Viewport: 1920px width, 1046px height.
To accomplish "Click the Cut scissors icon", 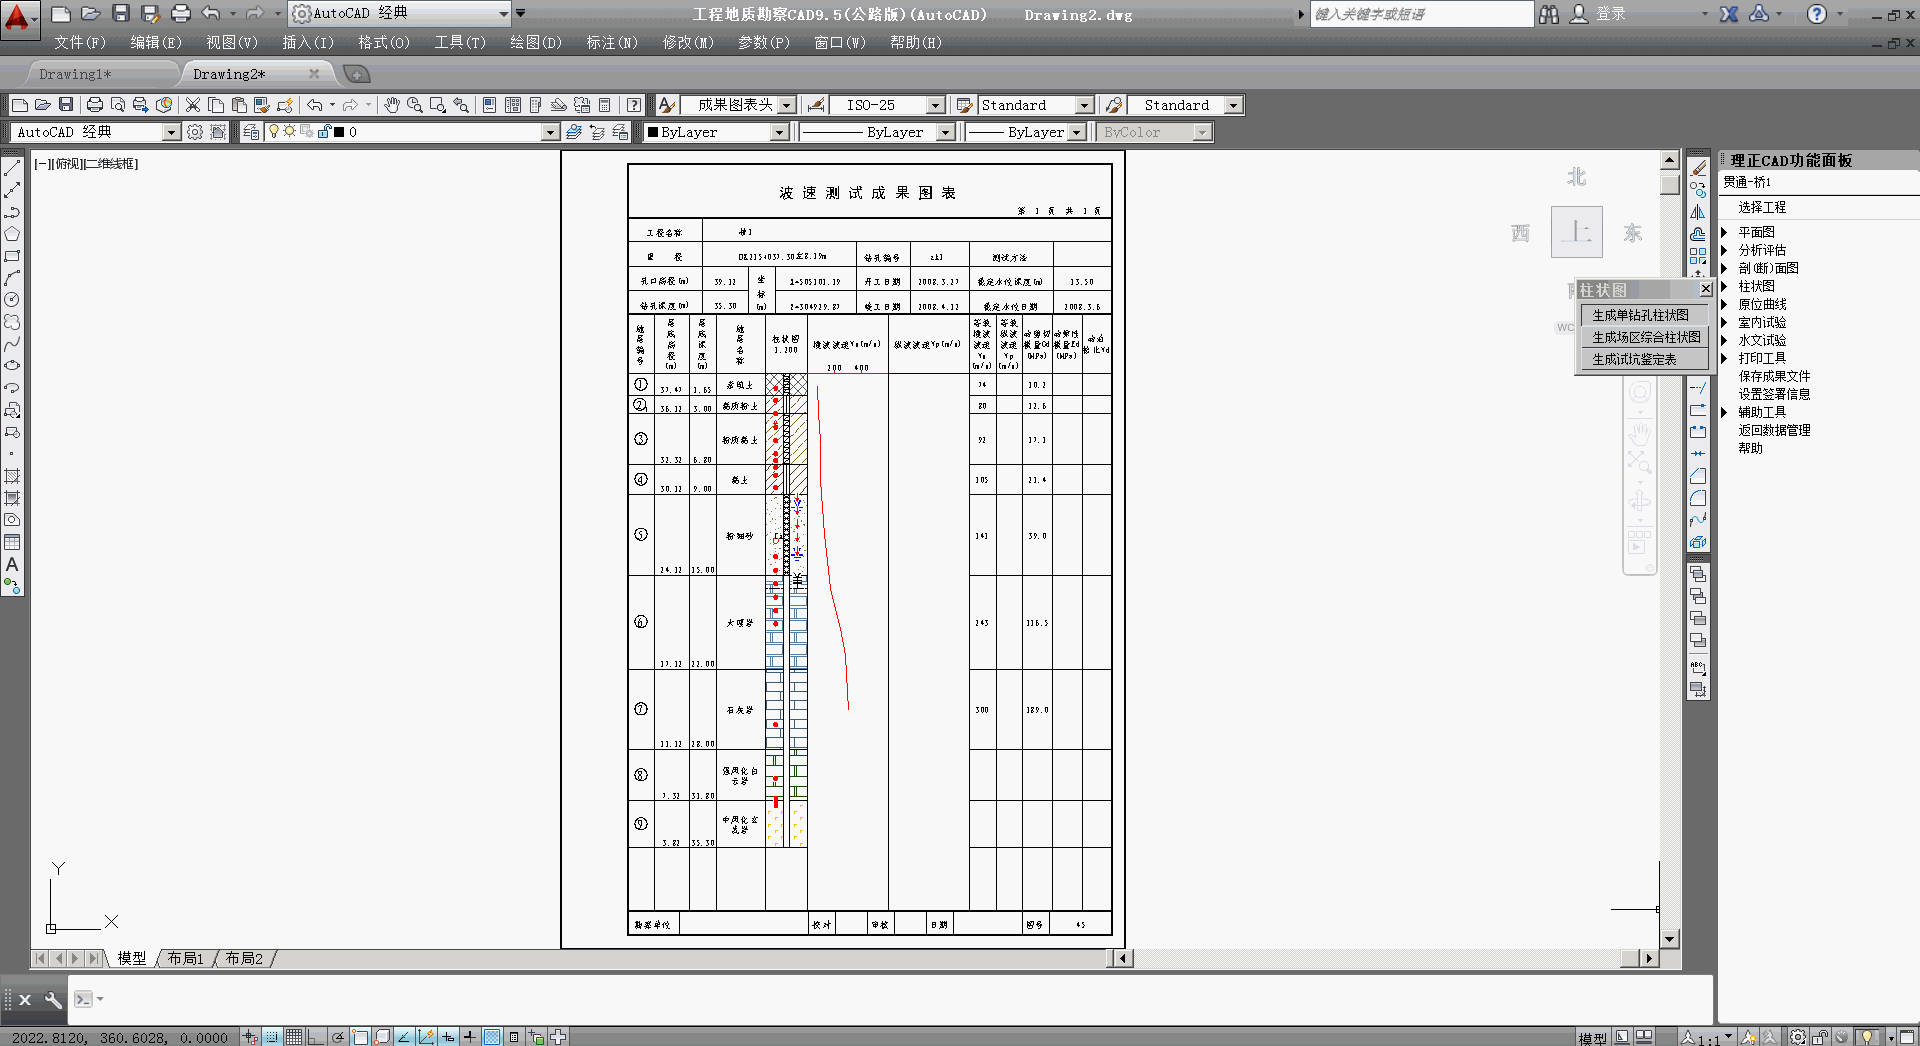I will [x=193, y=105].
